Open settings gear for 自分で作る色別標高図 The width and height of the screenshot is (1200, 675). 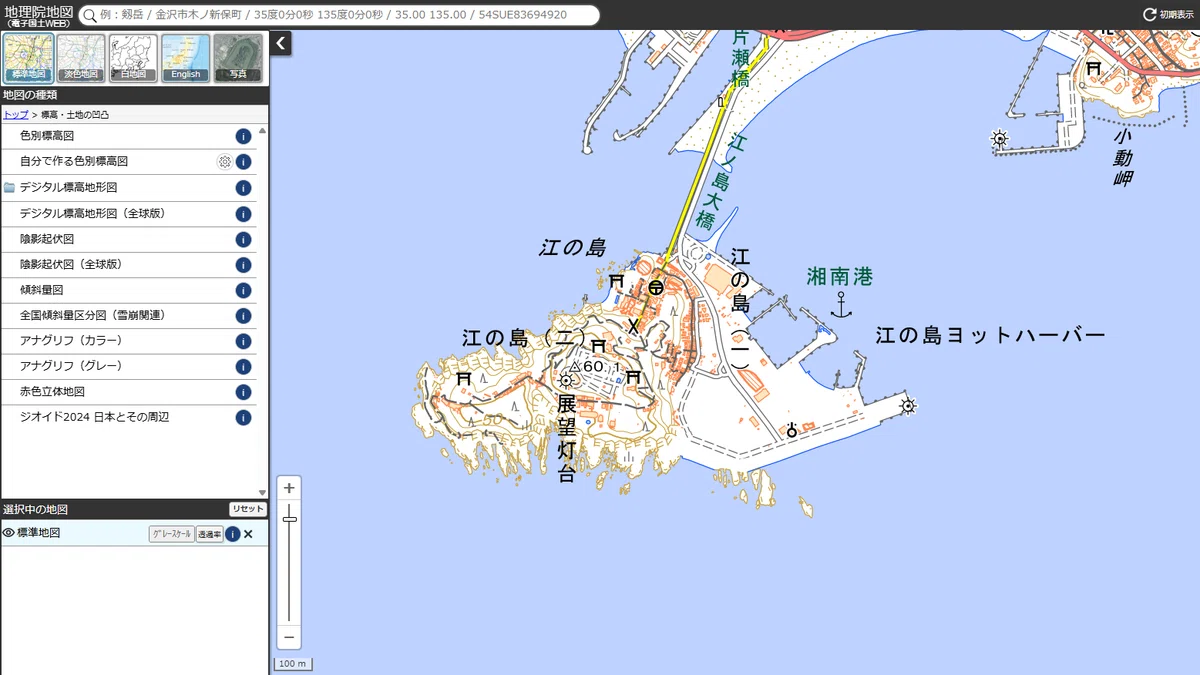coord(225,162)
